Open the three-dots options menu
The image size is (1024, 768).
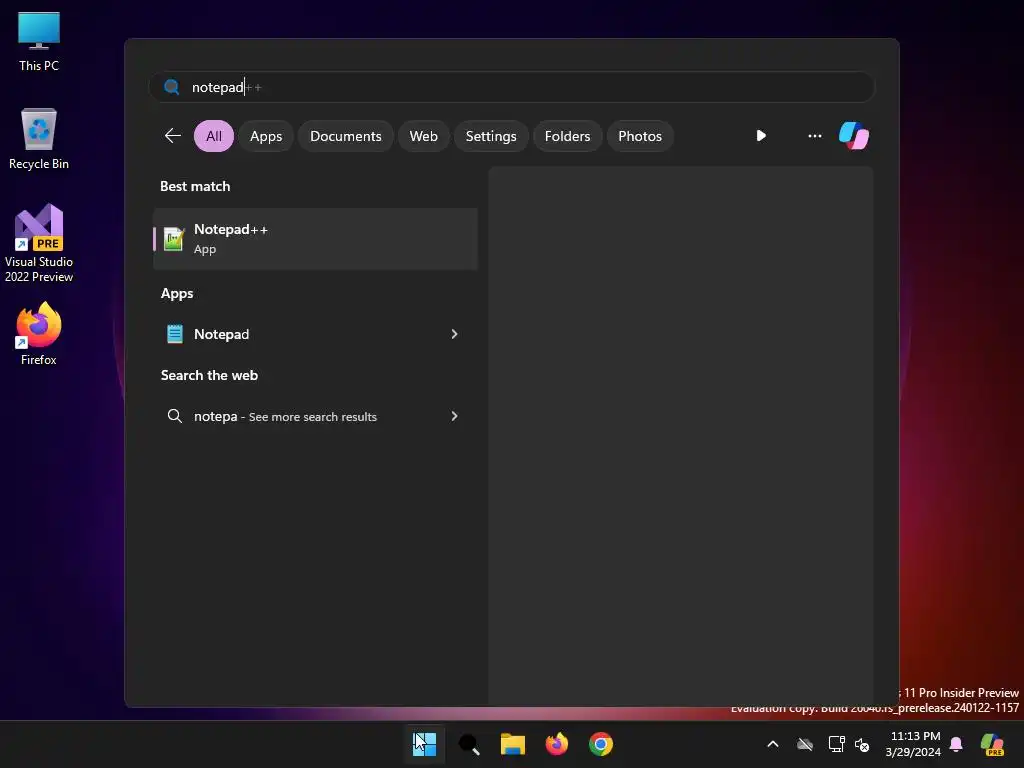(814, 136)
